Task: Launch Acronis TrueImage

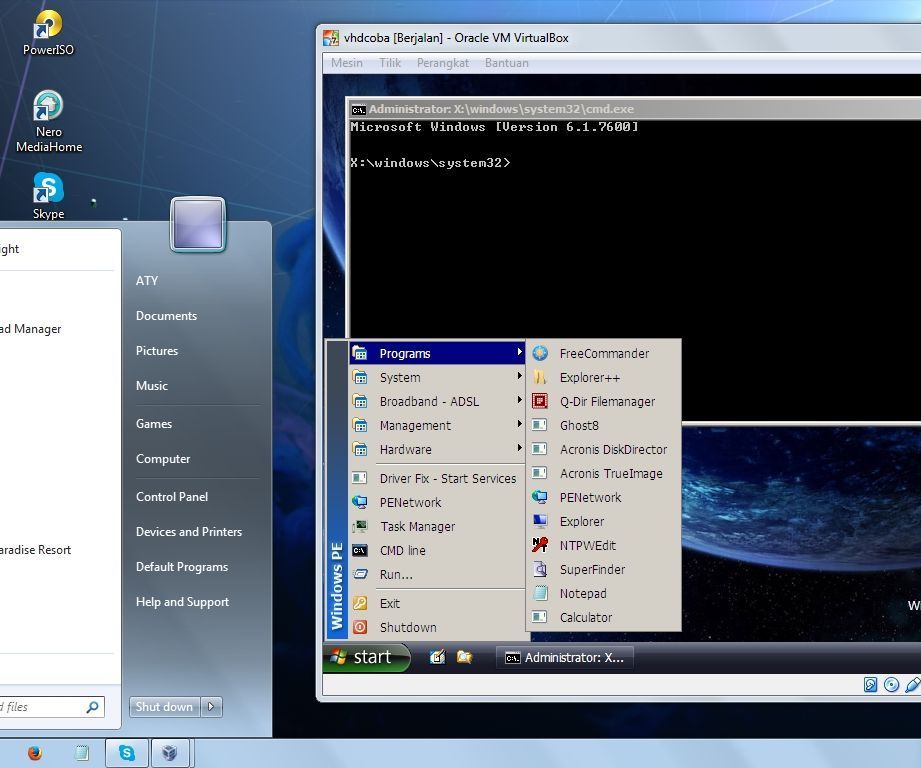Action: click(x=603, y=474)
